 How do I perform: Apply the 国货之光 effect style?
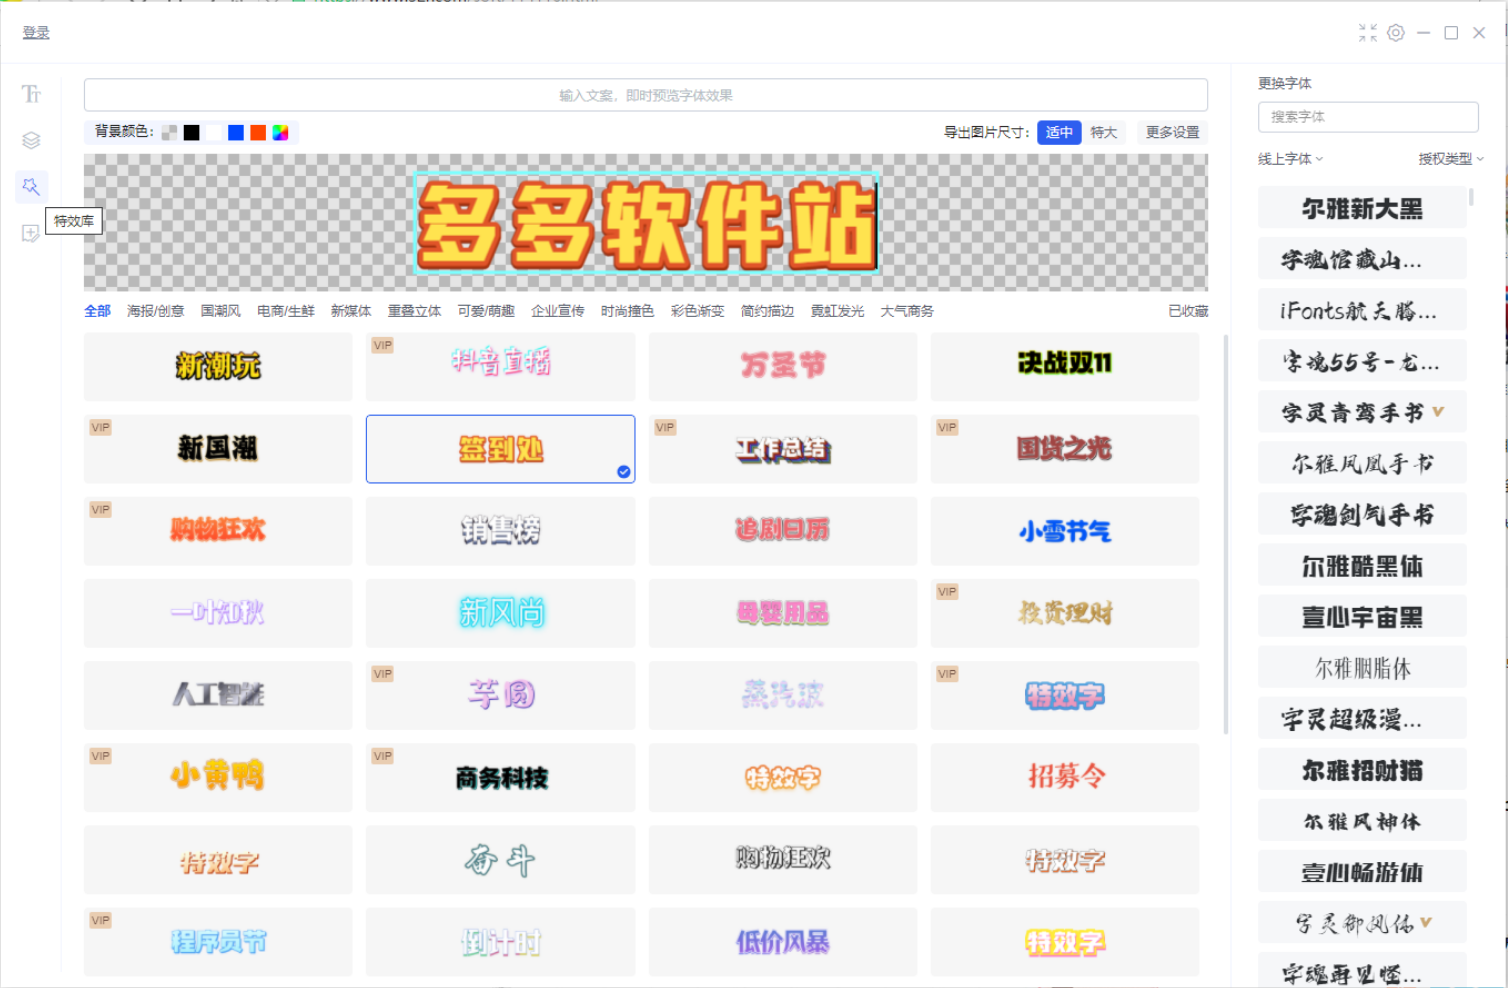coord(1065,449)
